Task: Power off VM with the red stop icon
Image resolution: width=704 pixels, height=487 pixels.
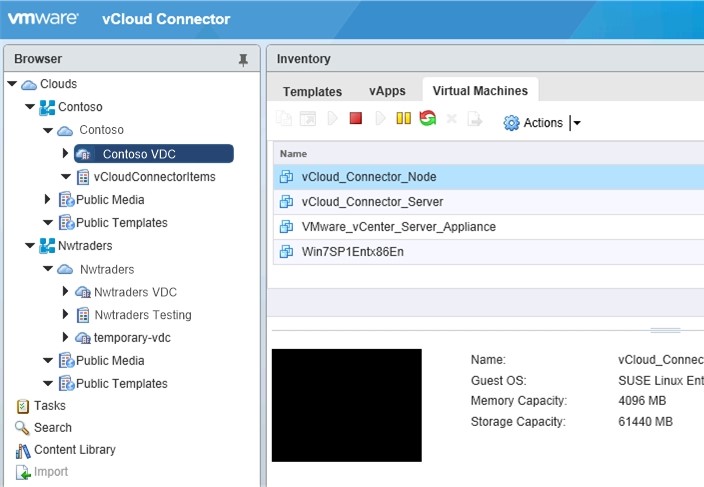Action: pyautogui.click(x=356, y=118)
